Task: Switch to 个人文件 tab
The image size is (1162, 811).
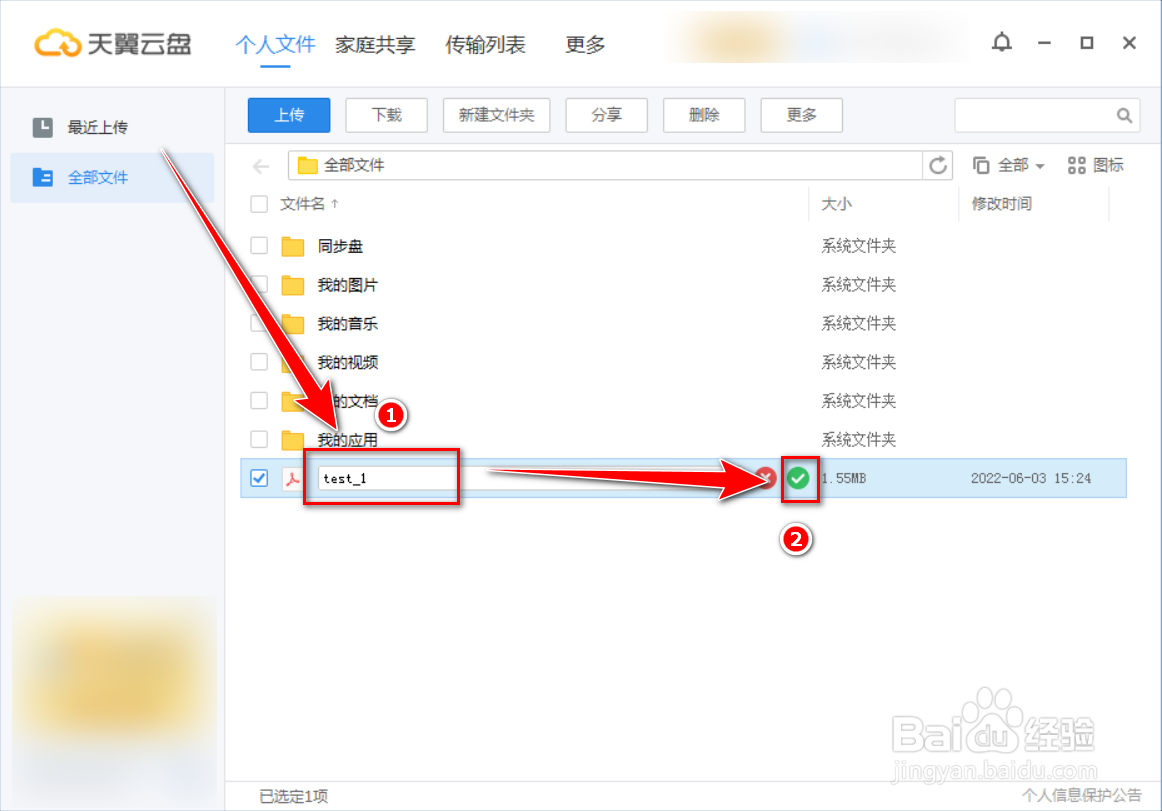Action: 275,44
